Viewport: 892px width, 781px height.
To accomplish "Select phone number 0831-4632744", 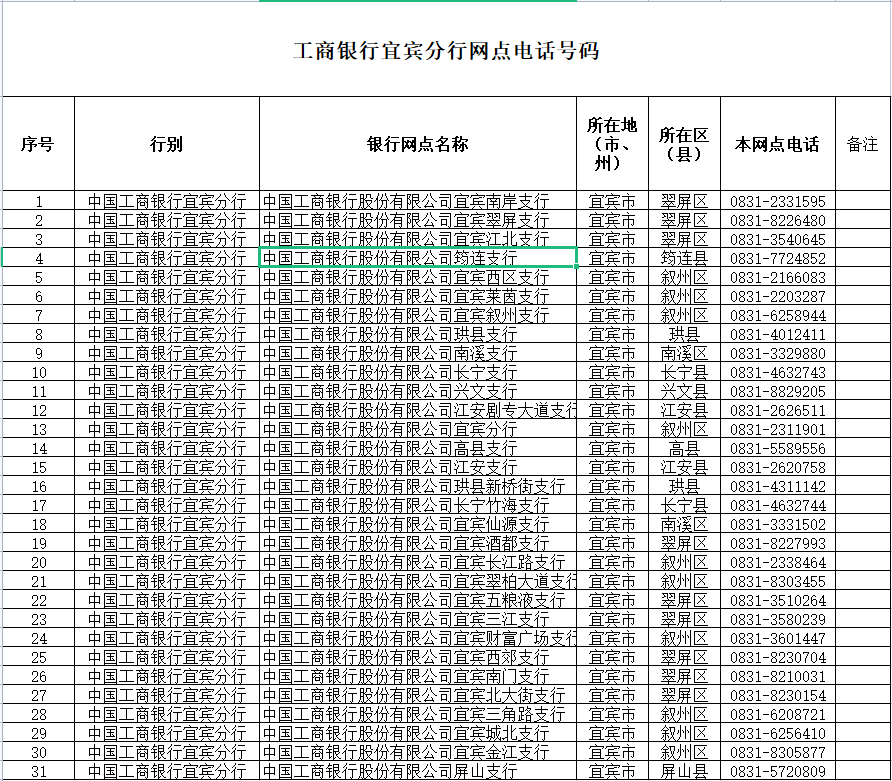I will click(x=778, y=505).
